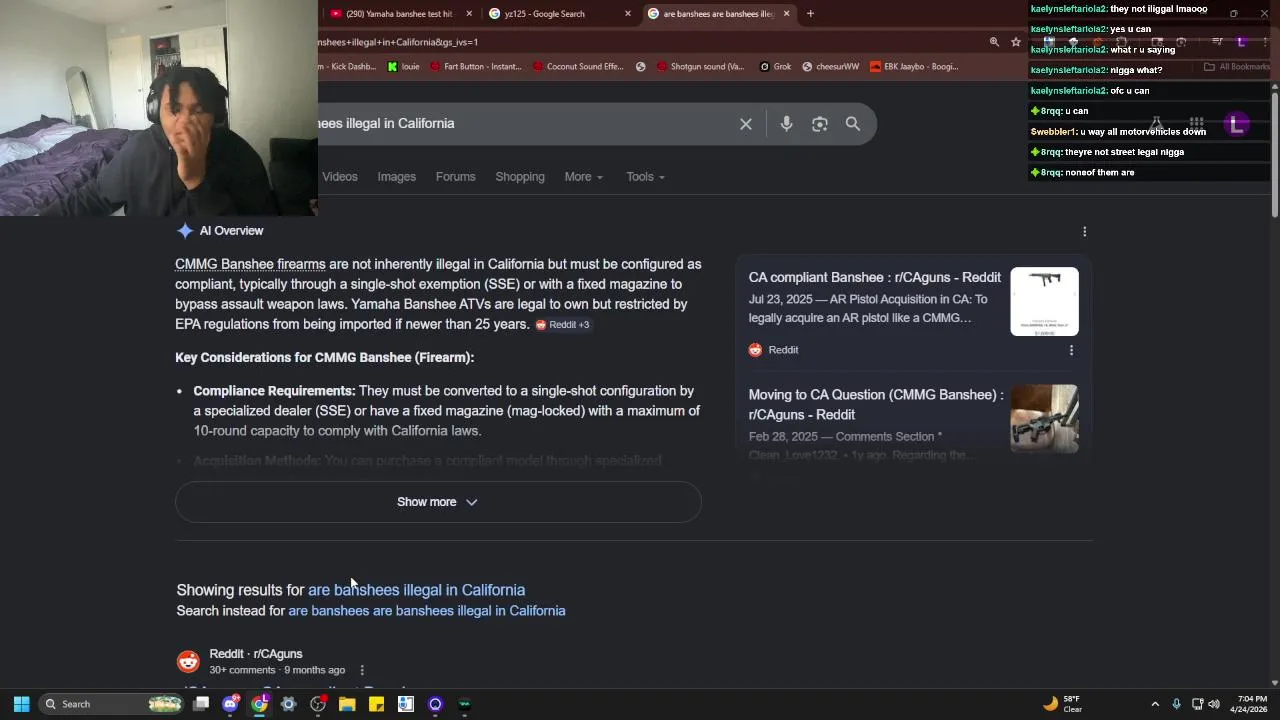Switch to the Forums results tab

[455, 177]
